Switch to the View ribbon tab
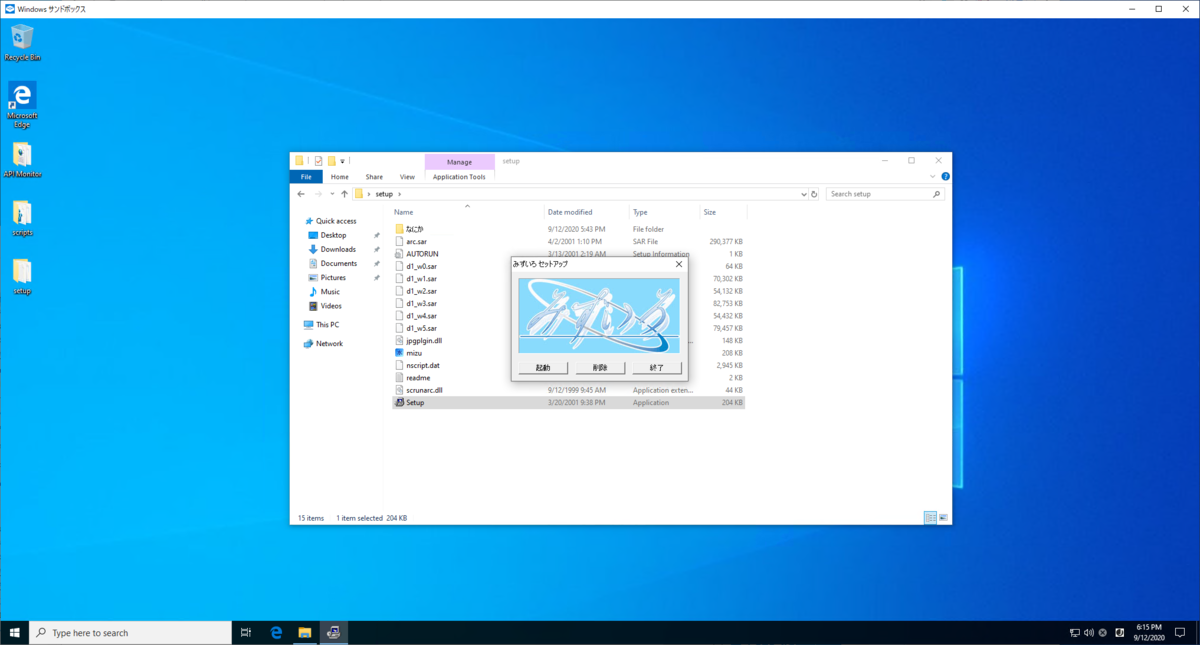The height and width of the screenshot is (645, 1200). (407, 177)
